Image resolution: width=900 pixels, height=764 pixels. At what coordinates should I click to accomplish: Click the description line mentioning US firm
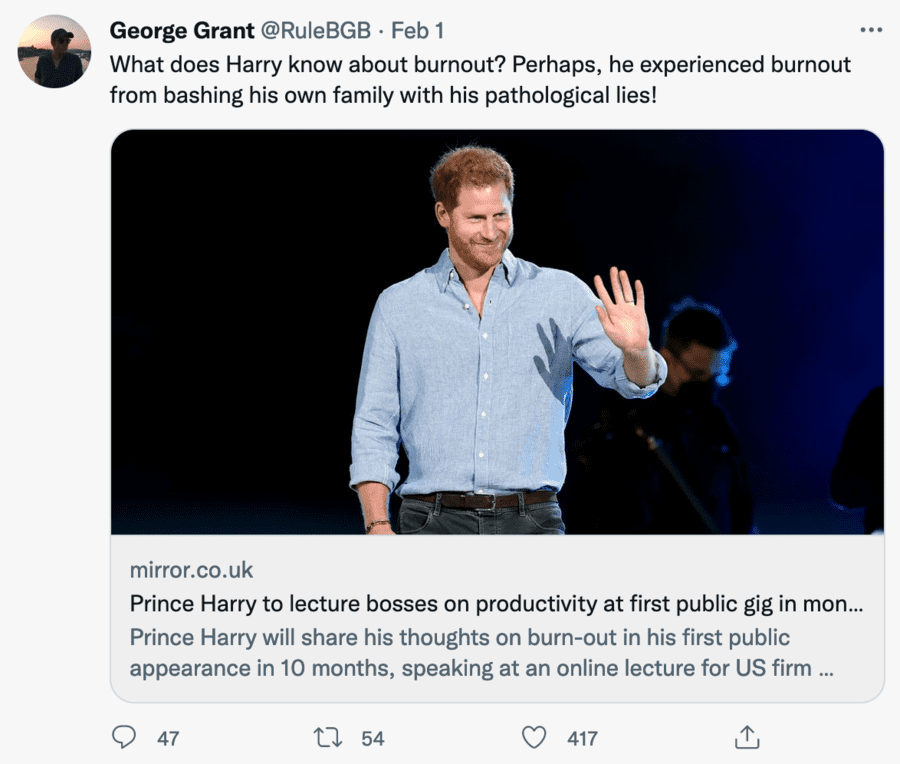pyautogui.click(x=481, y=668)
